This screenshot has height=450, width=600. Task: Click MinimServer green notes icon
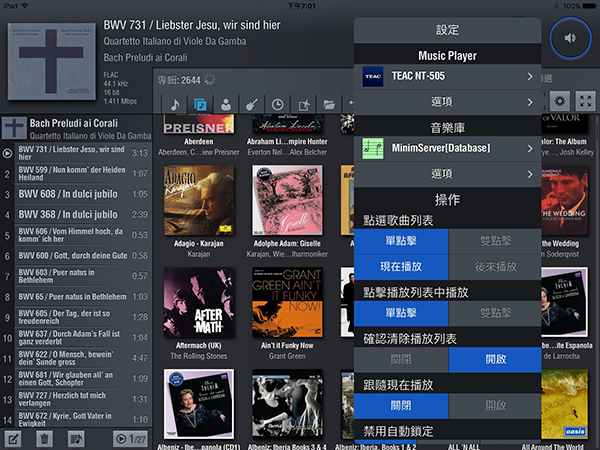tap(373, 148)
